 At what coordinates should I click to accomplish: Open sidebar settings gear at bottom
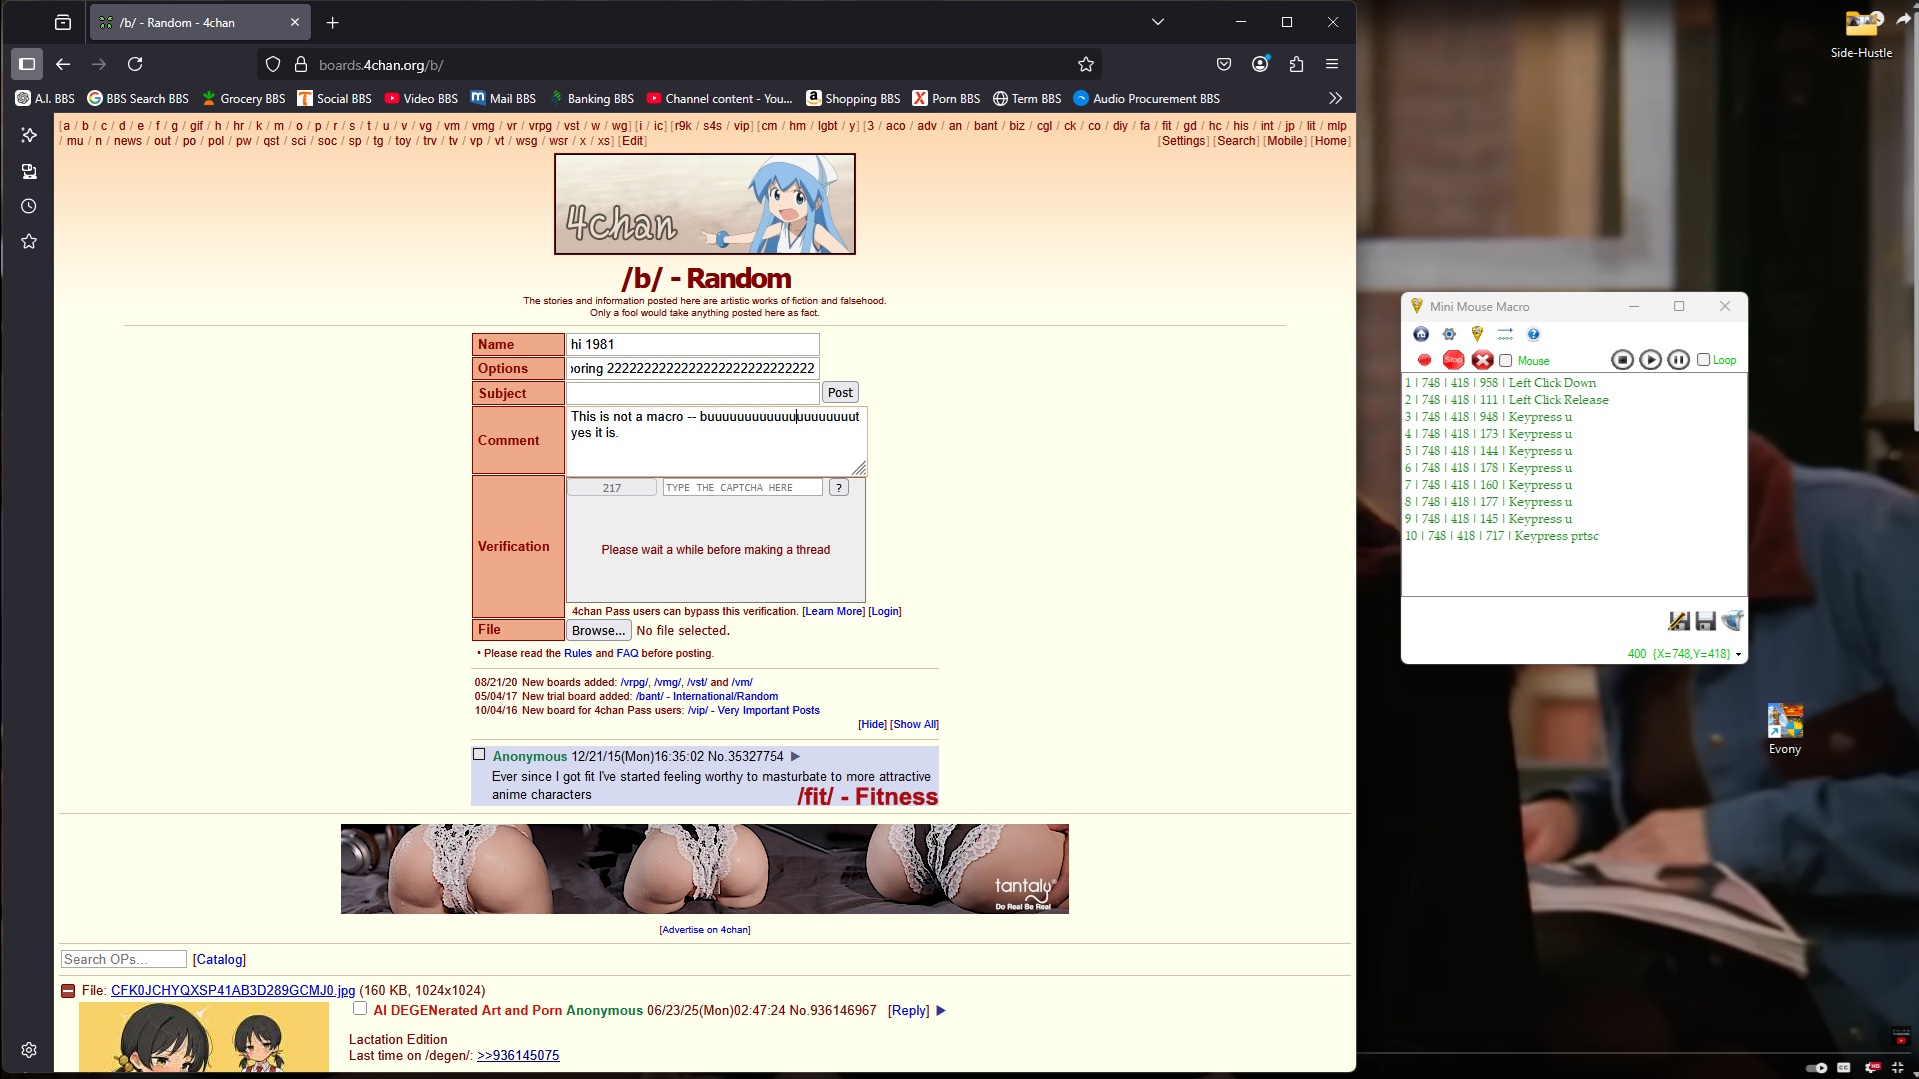pyautogui.click(x=29, y=1050)
